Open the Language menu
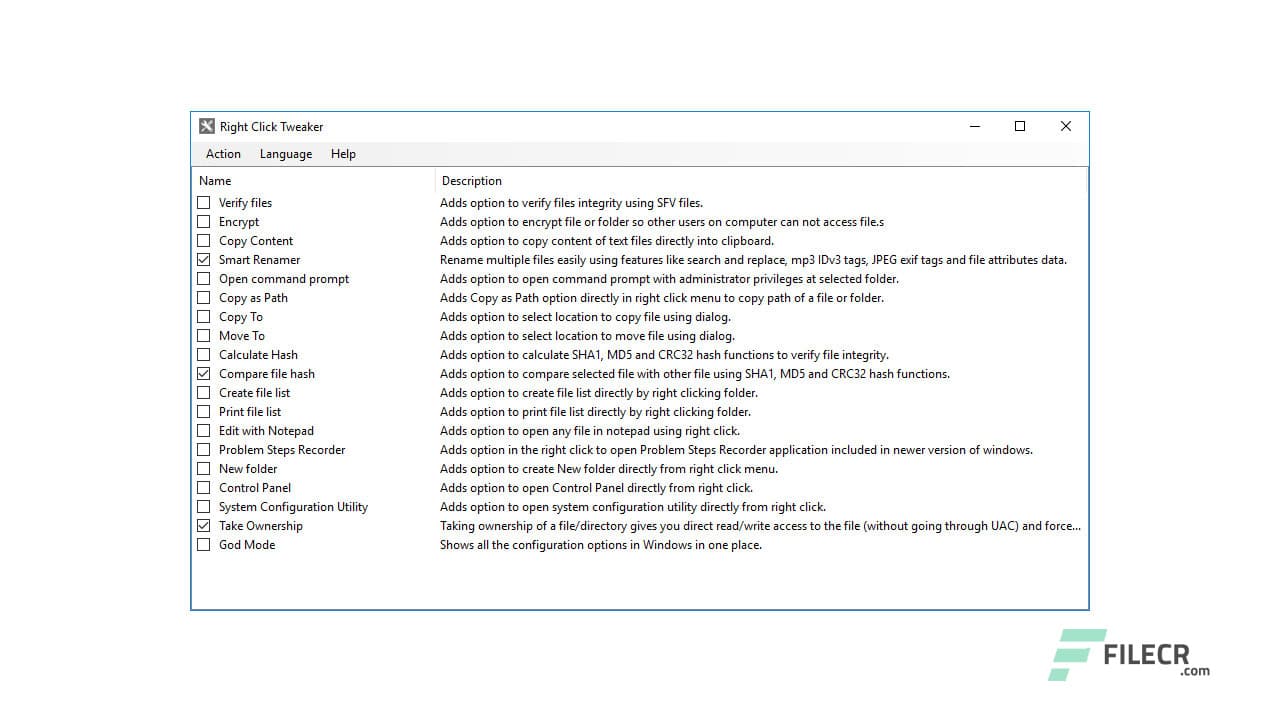Screen dimensions: 1280x720 click(285, 154)
